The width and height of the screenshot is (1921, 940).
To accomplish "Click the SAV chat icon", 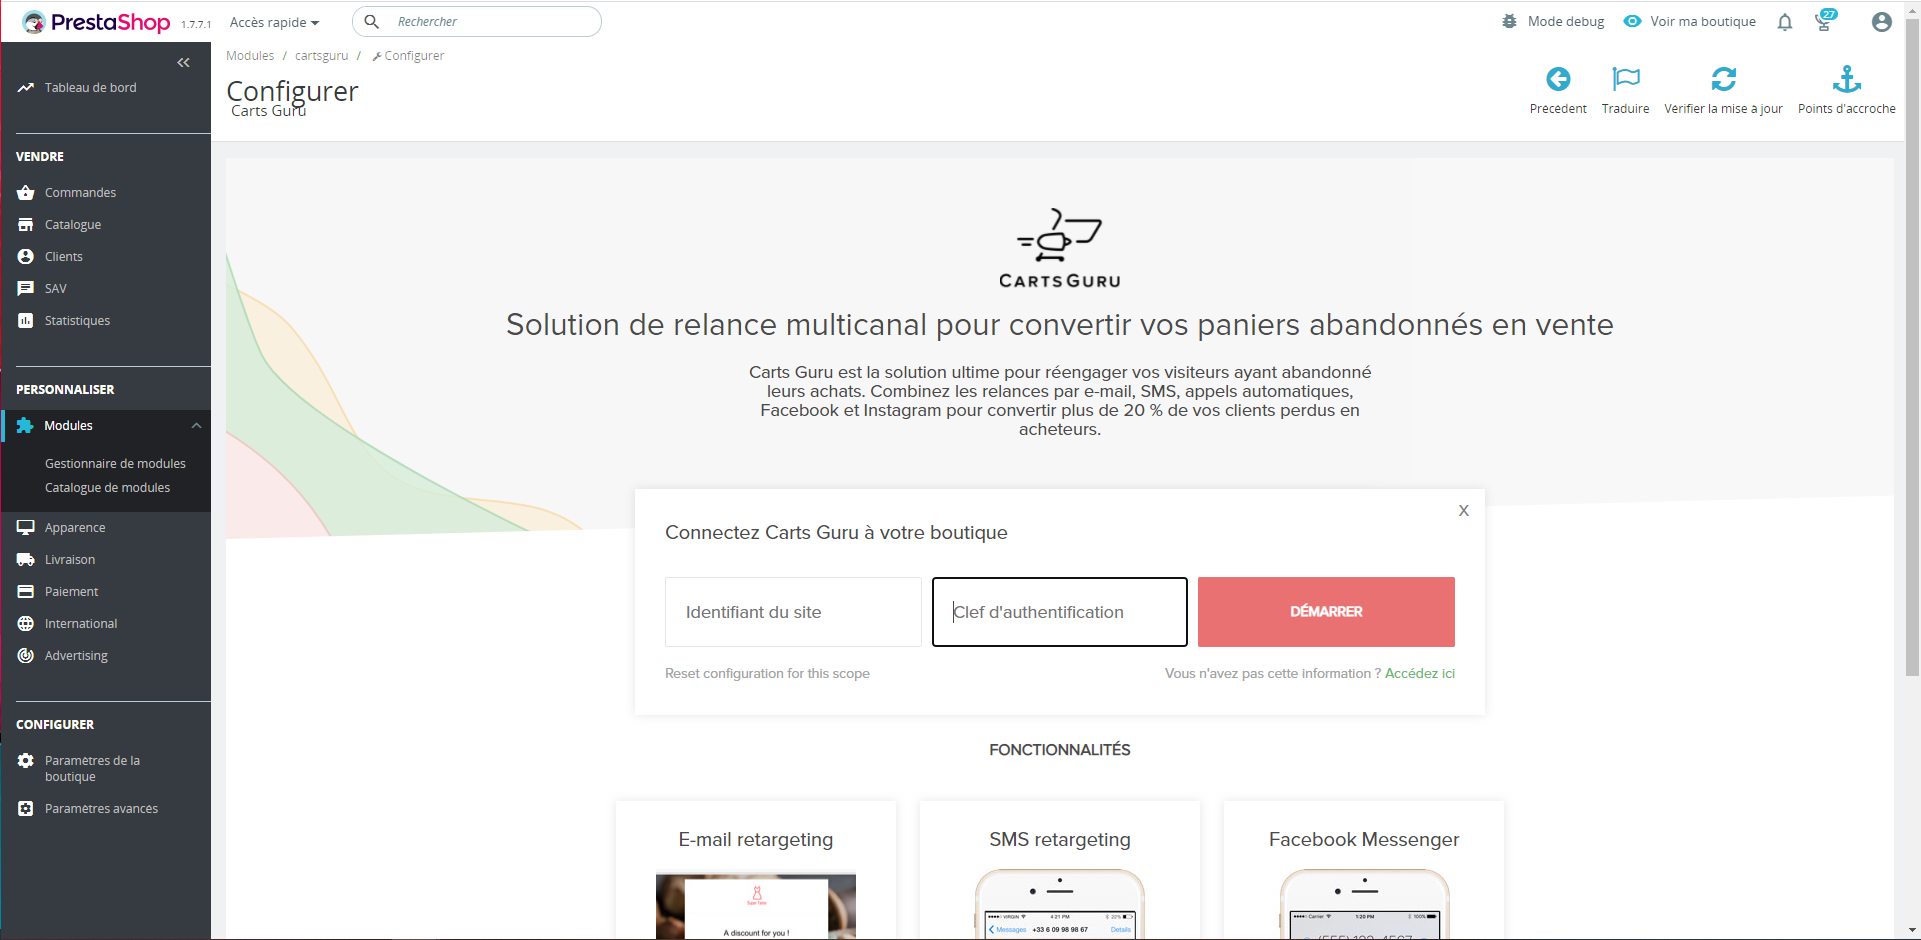I will [26, 289].
